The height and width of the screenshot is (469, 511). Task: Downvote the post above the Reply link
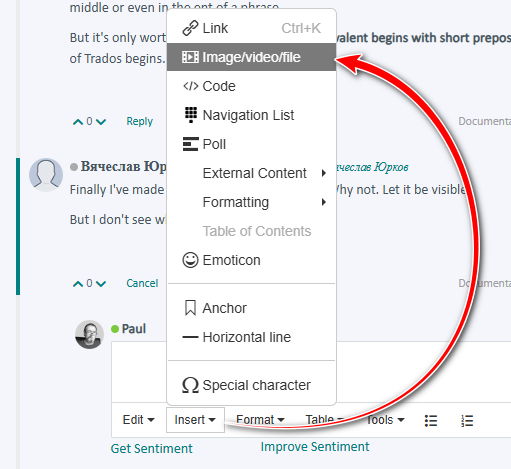[101, 122]
